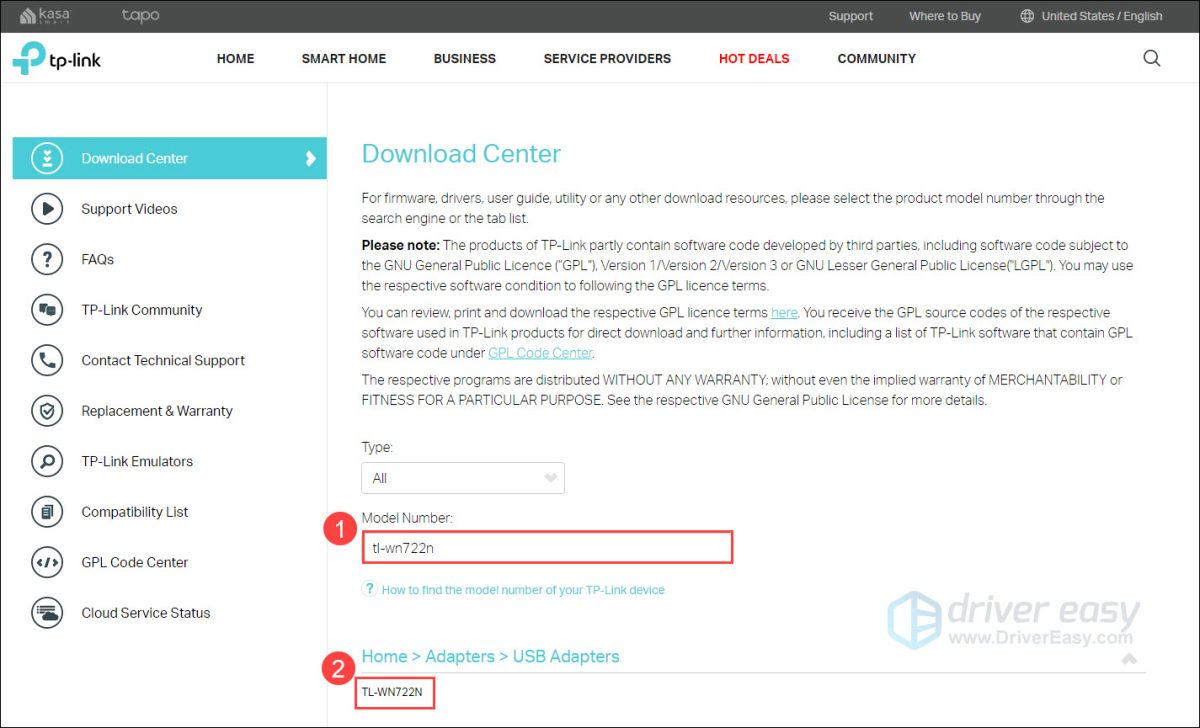The width and height of the screenshot is (1200, 728).
Task: Open the BUSINESS menu
Action: click(465, 58)
